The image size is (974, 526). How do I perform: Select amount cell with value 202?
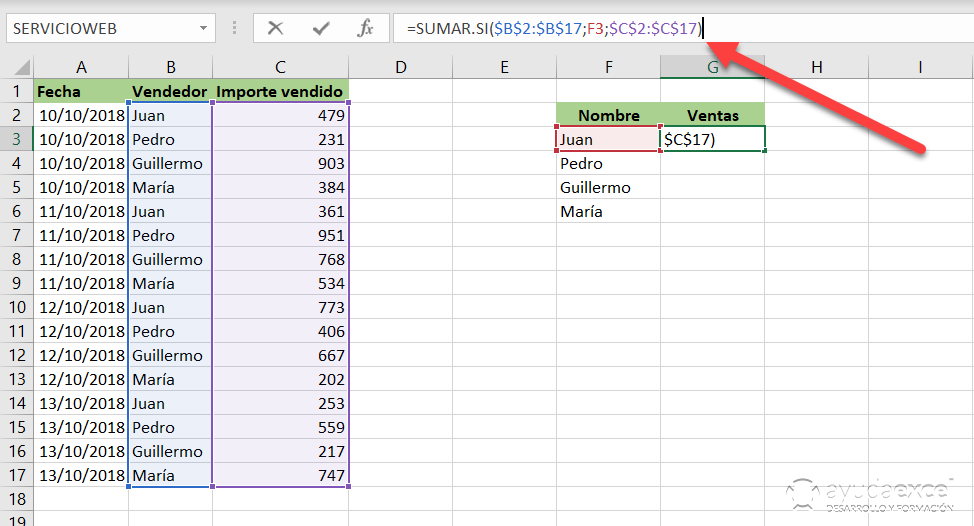(281, 379)
